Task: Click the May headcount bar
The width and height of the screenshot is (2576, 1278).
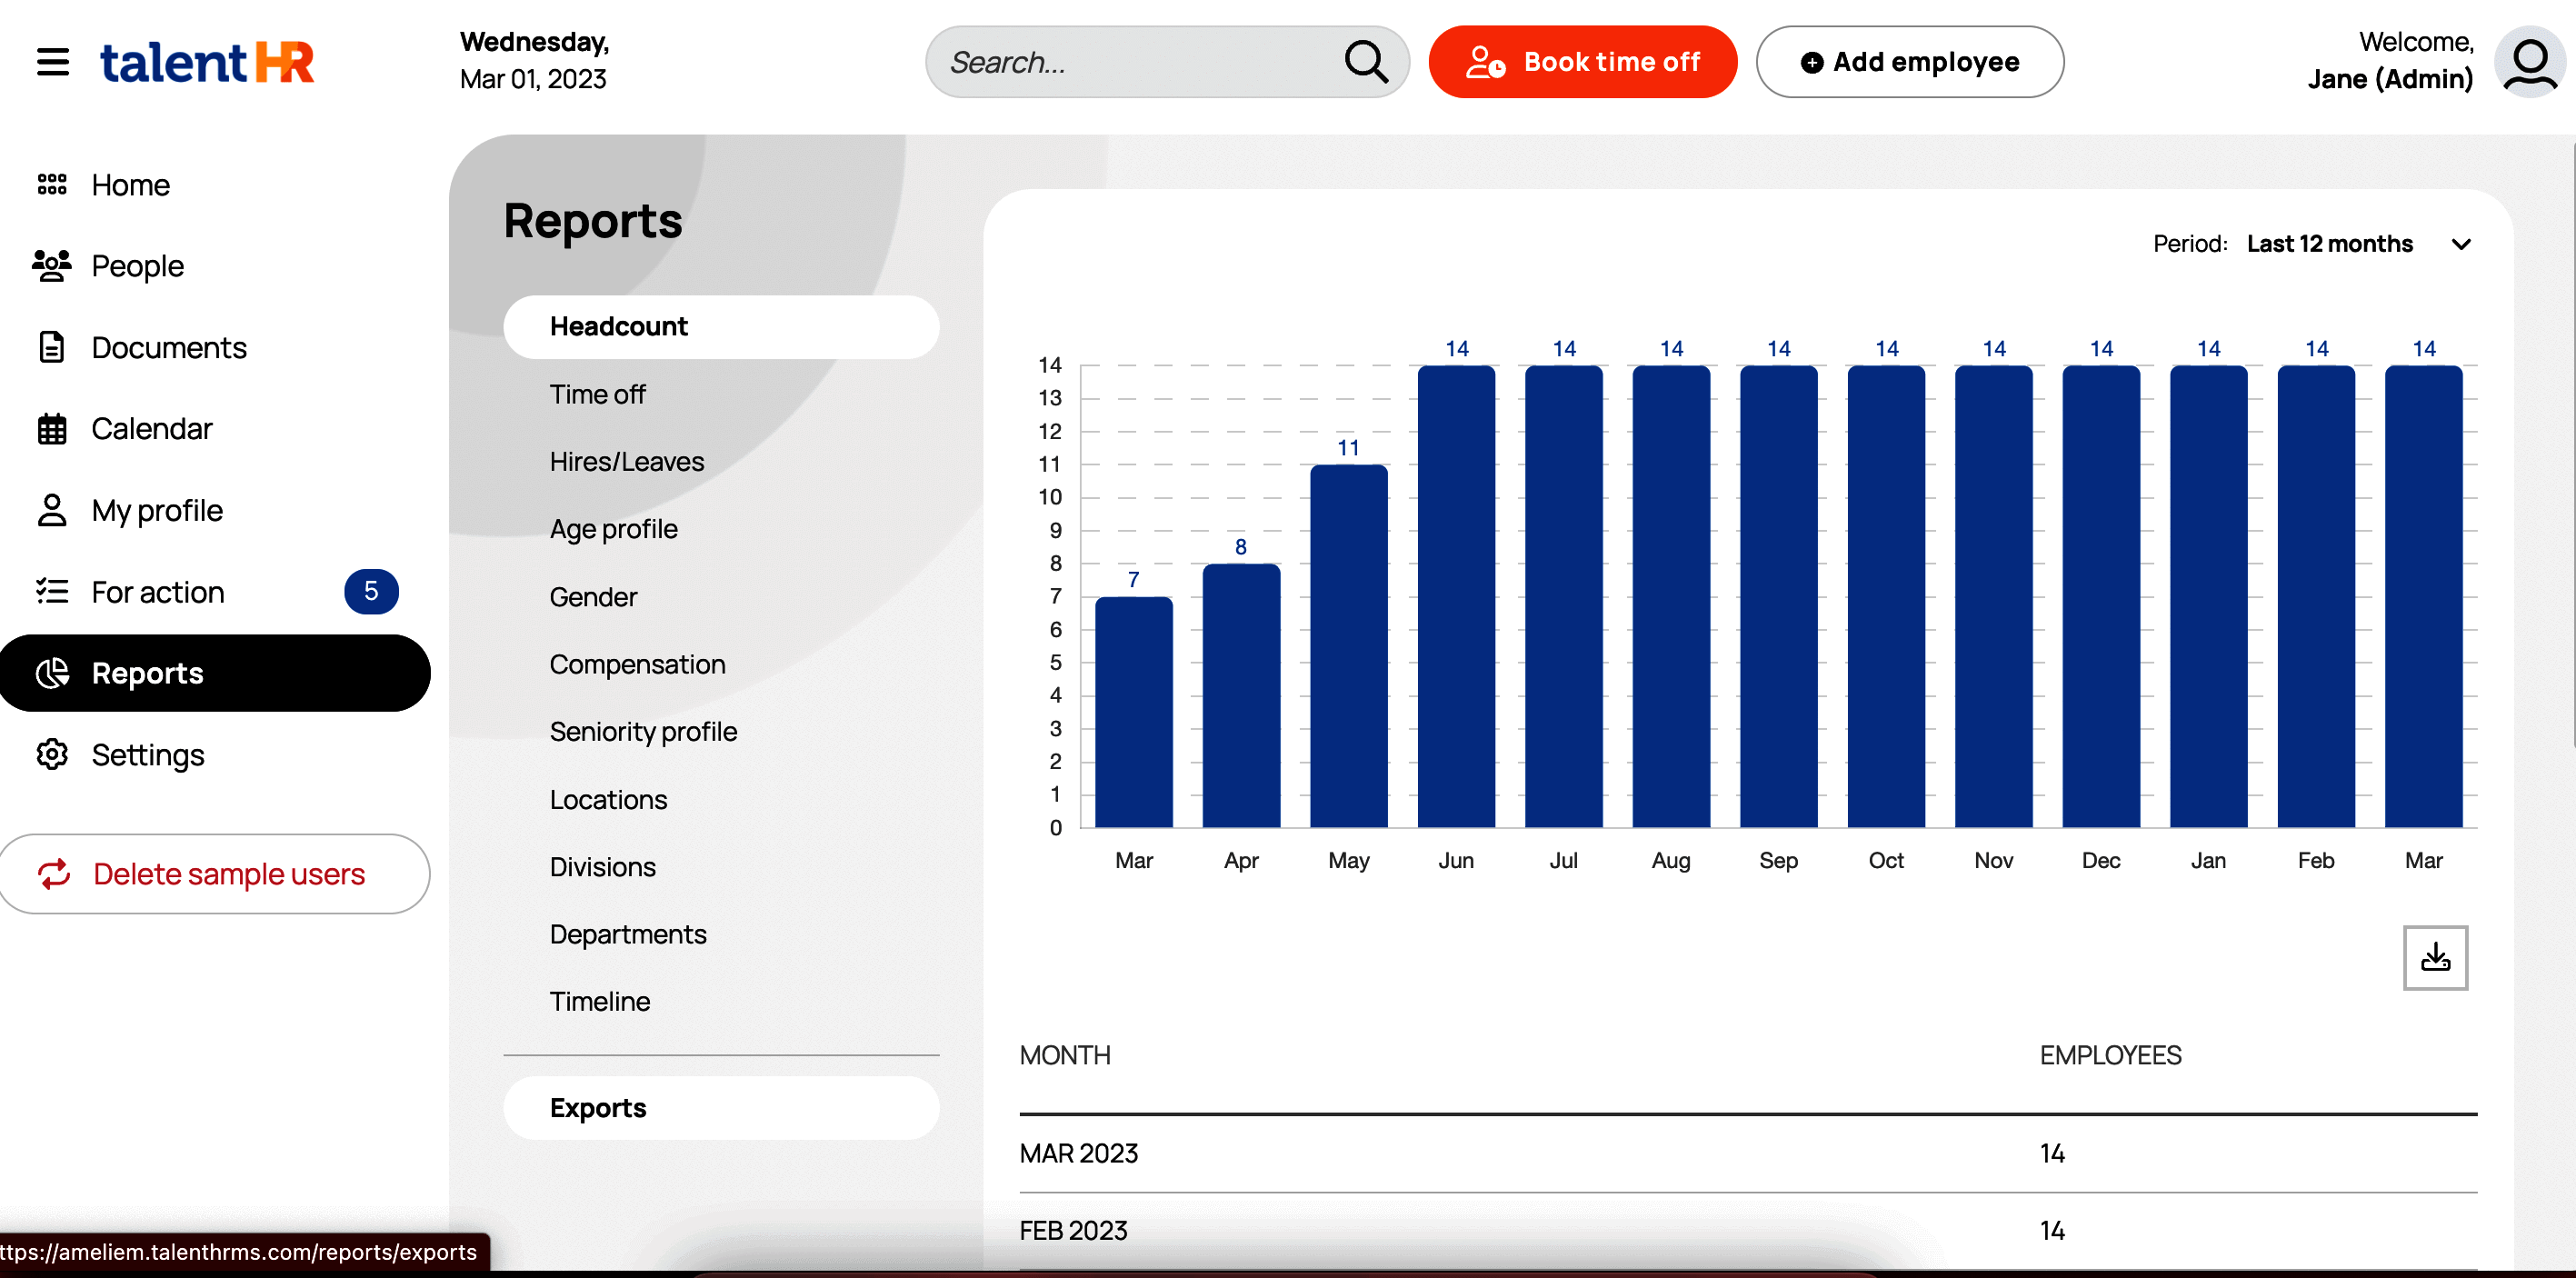Action: pyautogui.click(x=1348, y=645)
